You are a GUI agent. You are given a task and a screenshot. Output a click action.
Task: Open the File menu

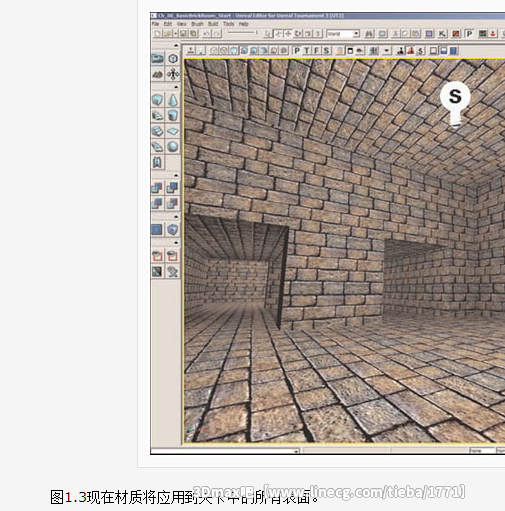tap(155, 24)
